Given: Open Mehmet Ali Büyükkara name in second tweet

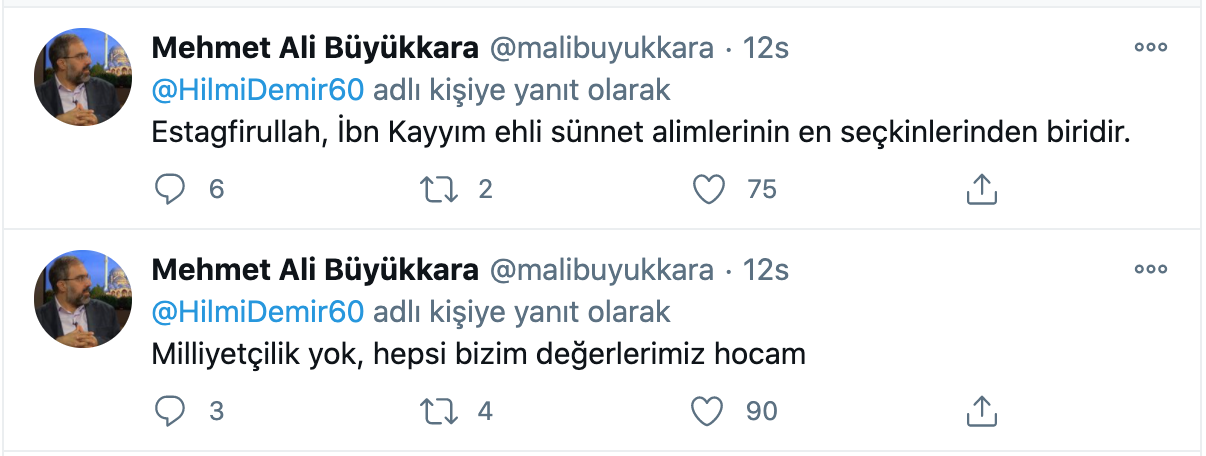Looking at the screenshot, I should (314, 270).
